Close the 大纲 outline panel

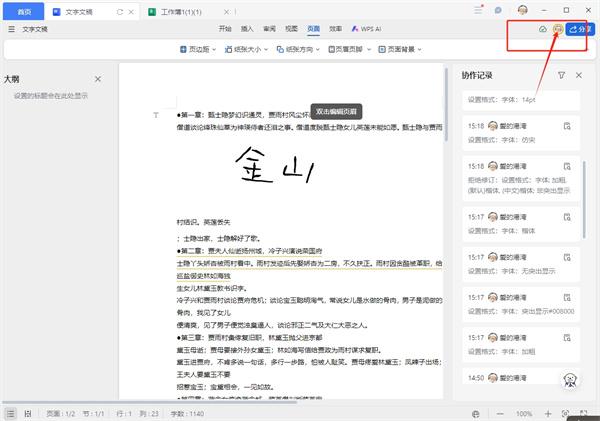97,78
